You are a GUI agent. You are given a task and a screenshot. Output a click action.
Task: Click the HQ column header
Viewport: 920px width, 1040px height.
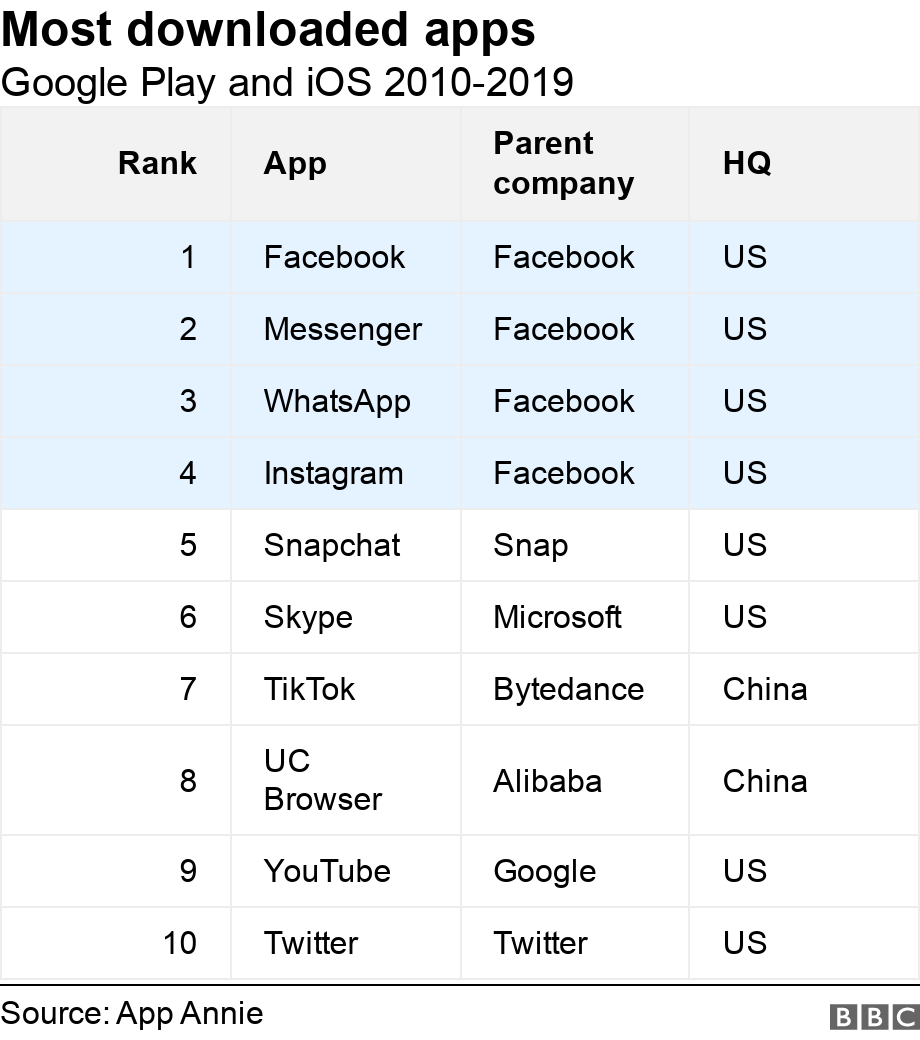pyautogui.click(x=747, y=164)
